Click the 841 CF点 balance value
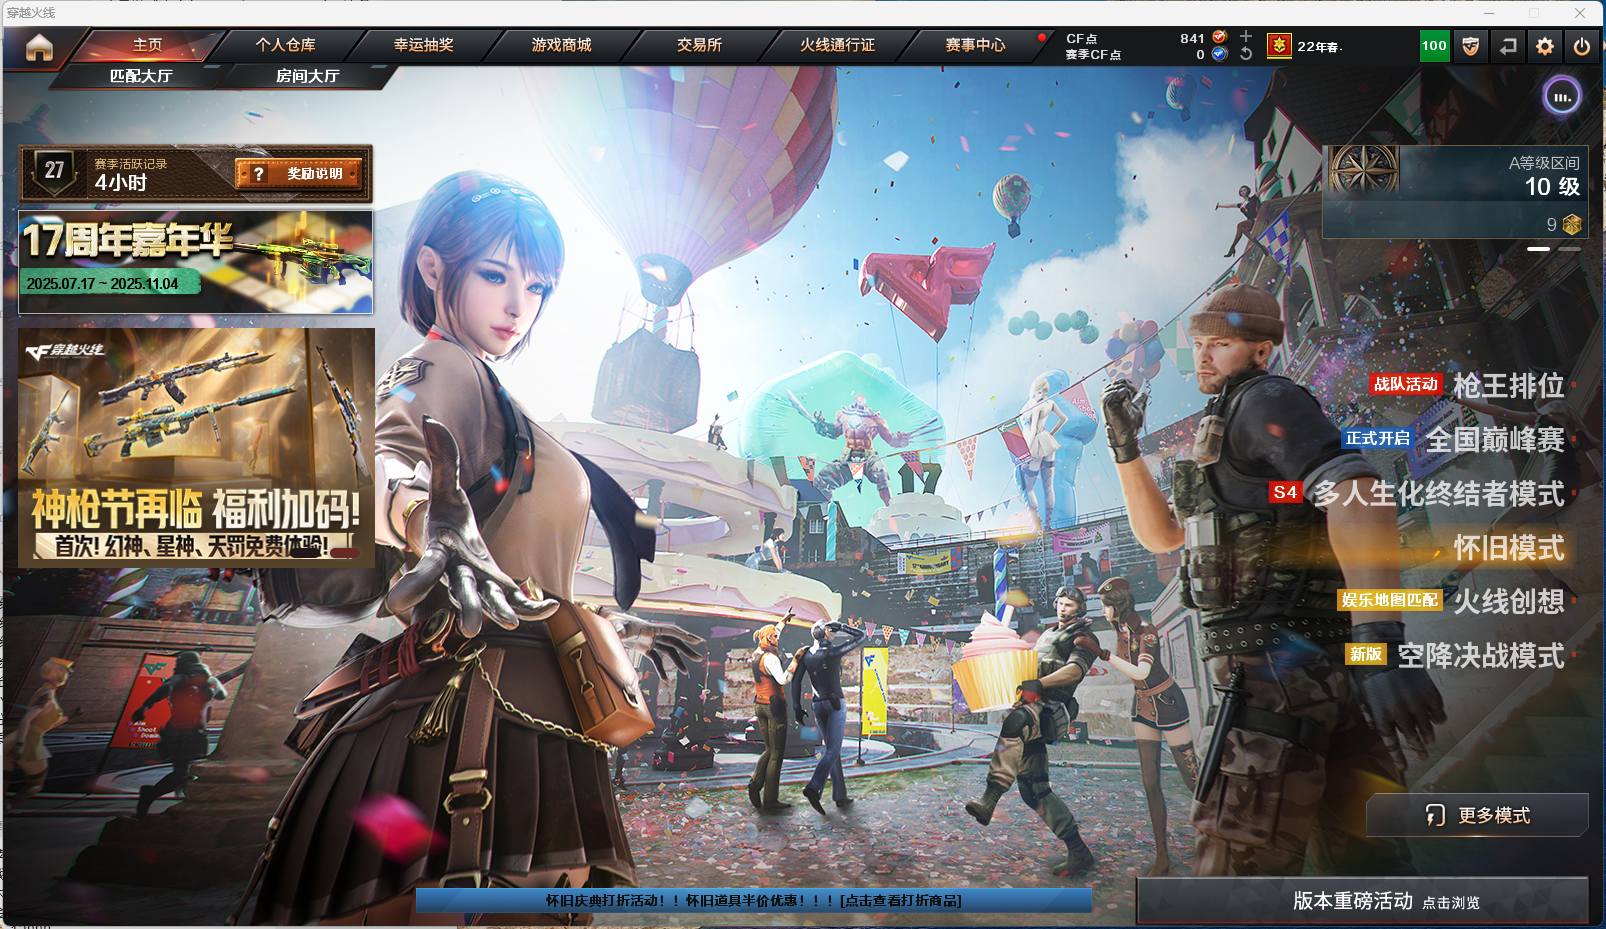Image resolution: width=1606 pixels, height=929 pixels. (x=1192, y=38)
